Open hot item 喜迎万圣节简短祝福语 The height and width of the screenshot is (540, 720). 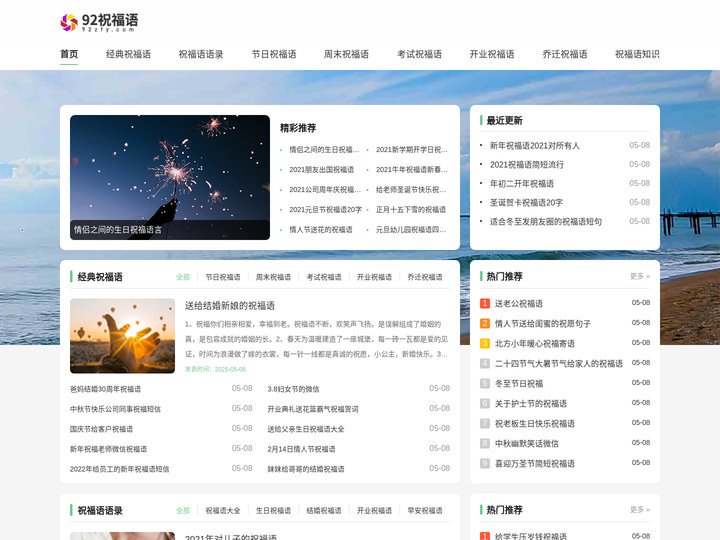tap(535, 464)
